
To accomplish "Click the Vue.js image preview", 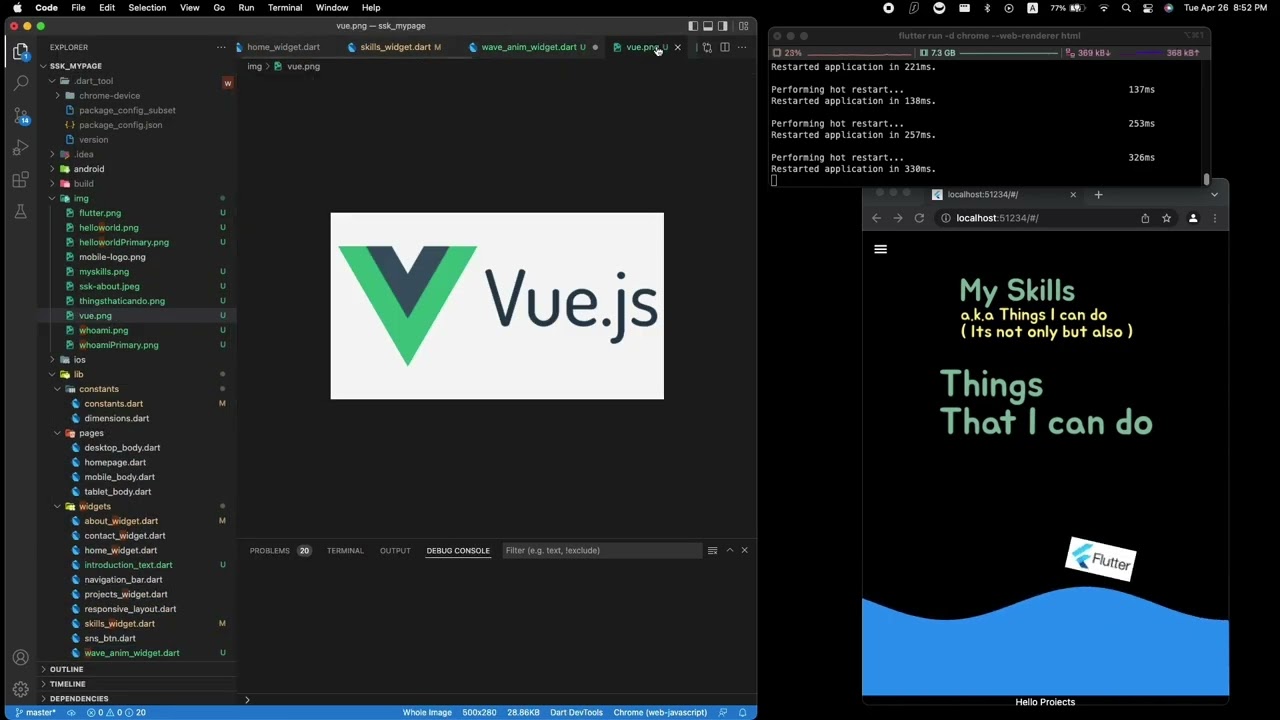I will pos(497,306).
